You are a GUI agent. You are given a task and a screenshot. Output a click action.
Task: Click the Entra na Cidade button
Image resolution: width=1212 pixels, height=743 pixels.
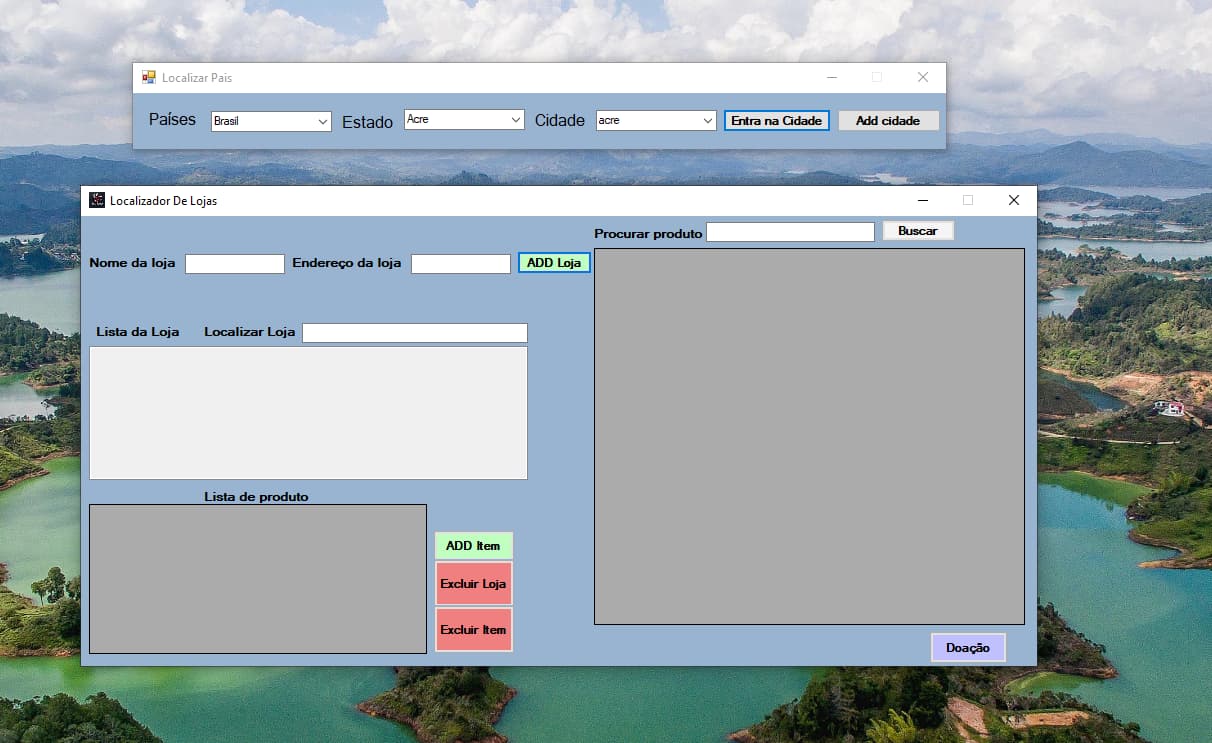[777, 120]
